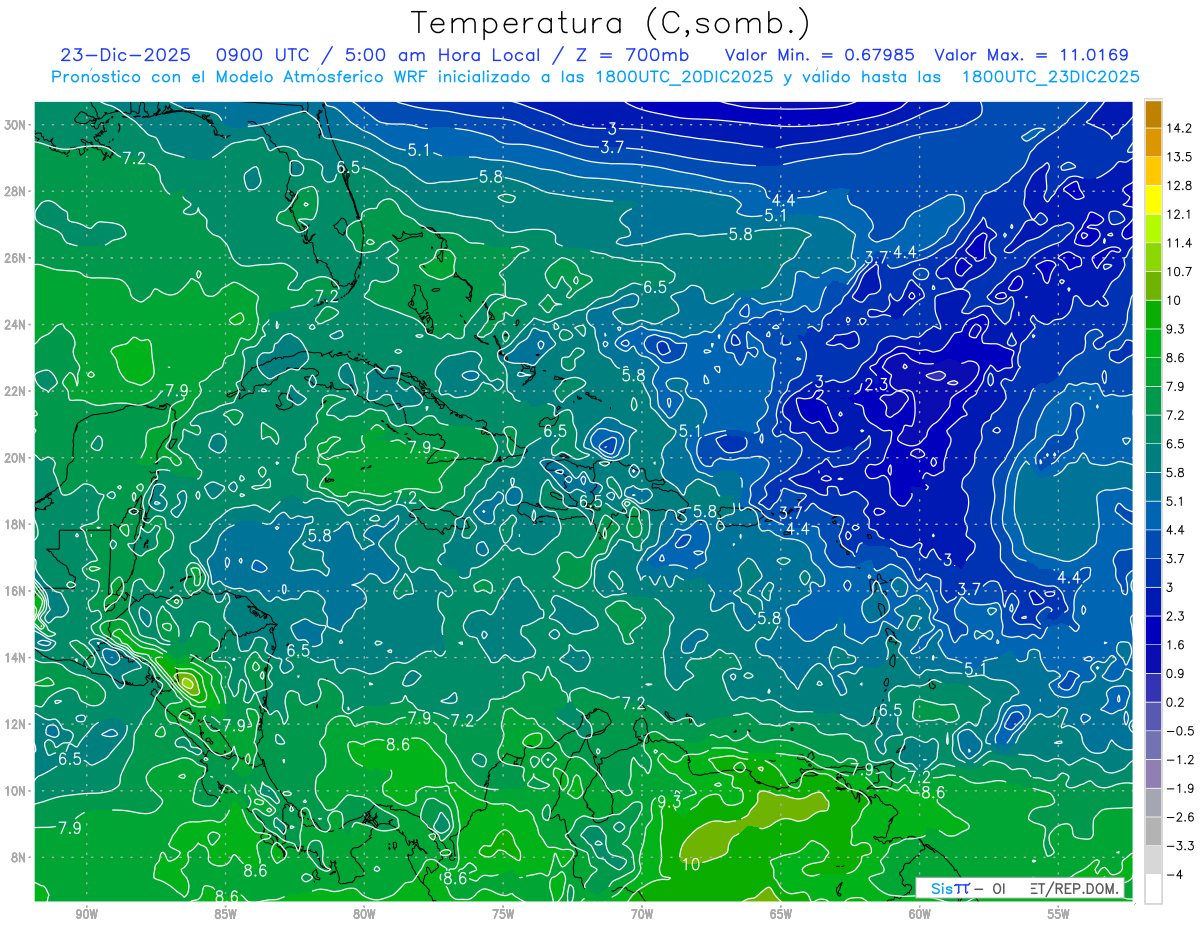The image size is (1200, 927).
Task: Click the color bar label "10.7"
Action: click(1178, 272)
